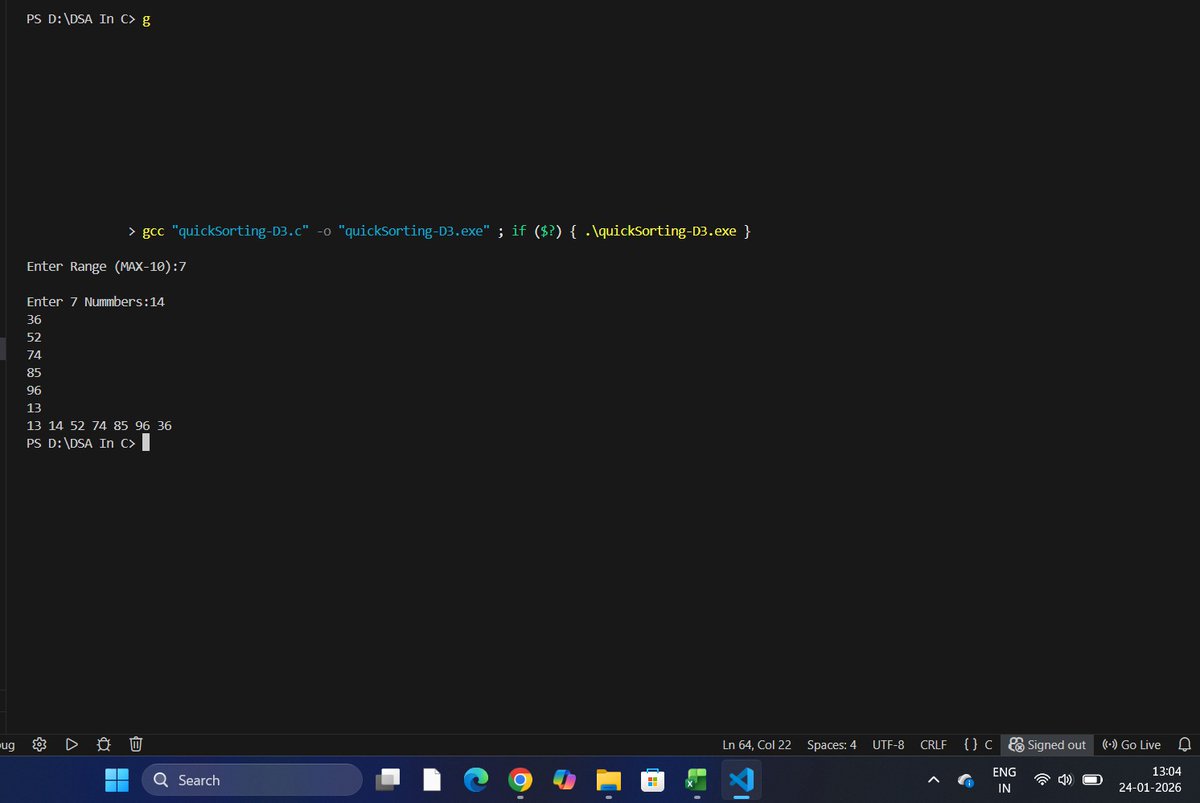Screen dimensions: 1200x803
Task: Show hidden system tray icons
Action: point(934,780)
